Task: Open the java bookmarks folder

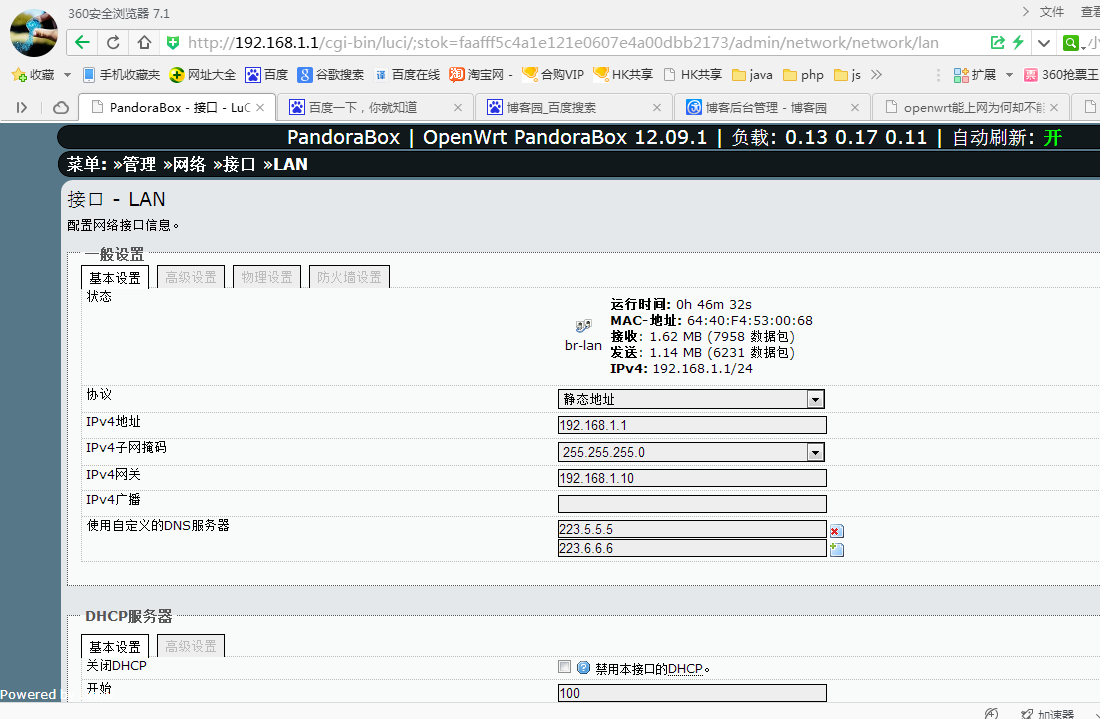Action: click(x=752, y=74)
